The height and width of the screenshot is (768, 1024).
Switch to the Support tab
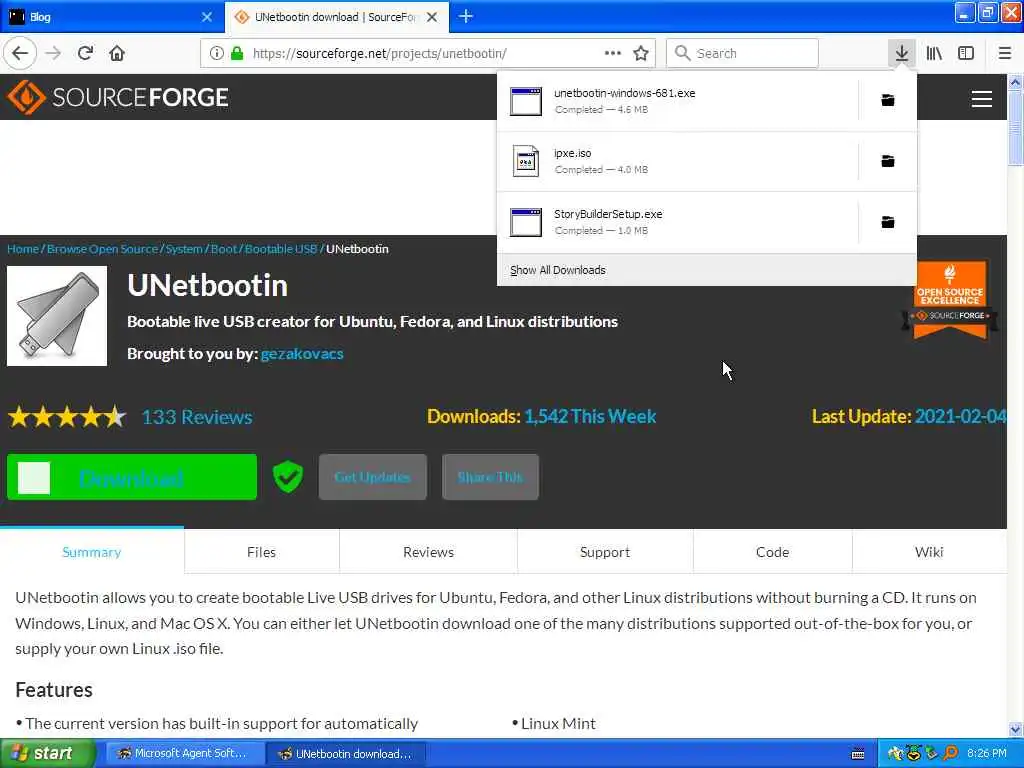(x=605, y=552)
